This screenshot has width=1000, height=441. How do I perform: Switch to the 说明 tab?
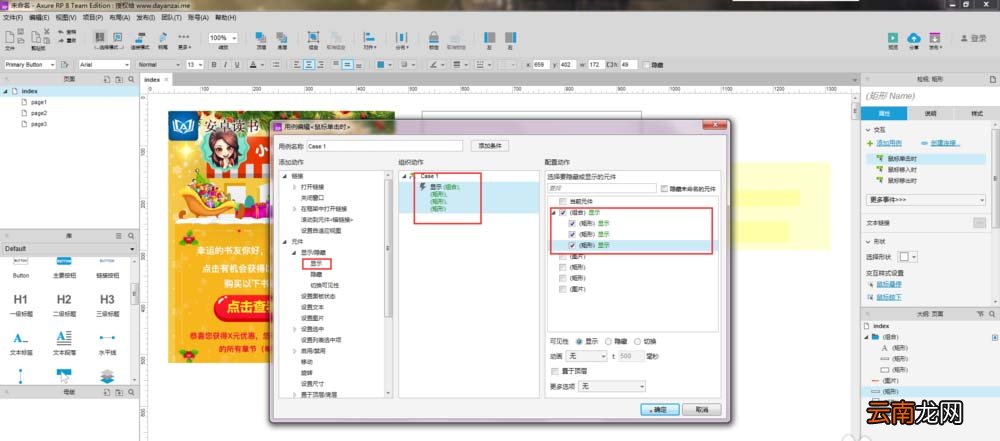click(x=930, y=114)
